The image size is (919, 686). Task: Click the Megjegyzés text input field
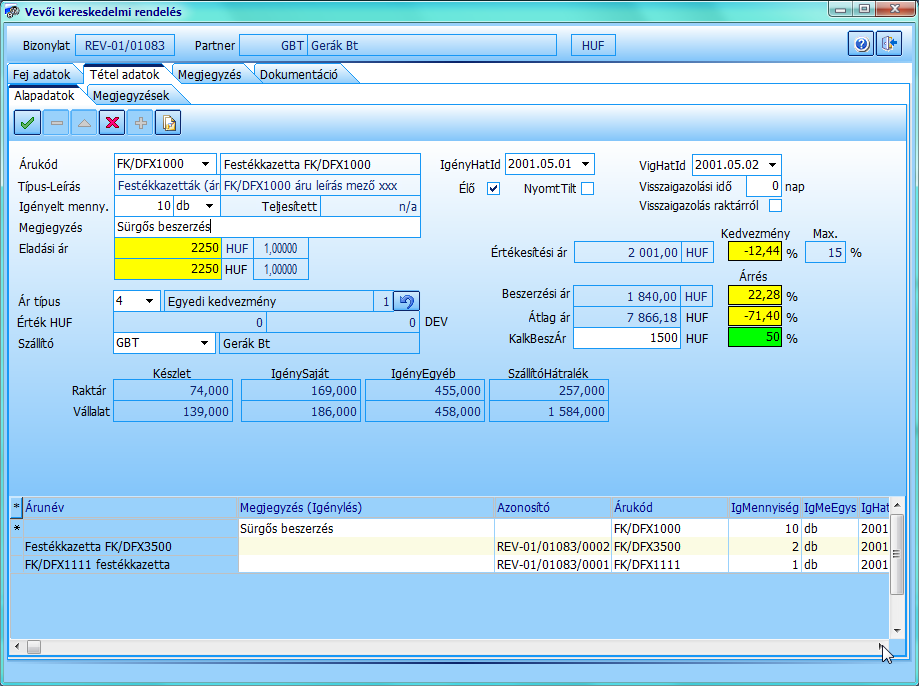[x=267, y=227]
